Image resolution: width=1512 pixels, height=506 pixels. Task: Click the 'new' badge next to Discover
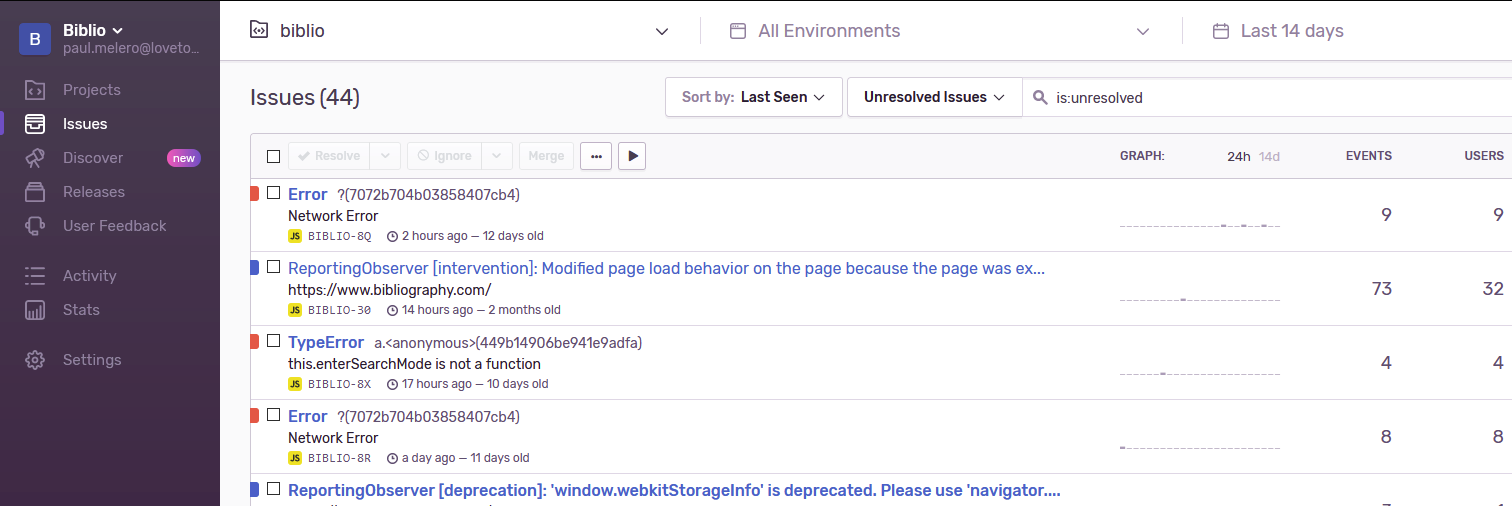(x=183, y=158)
